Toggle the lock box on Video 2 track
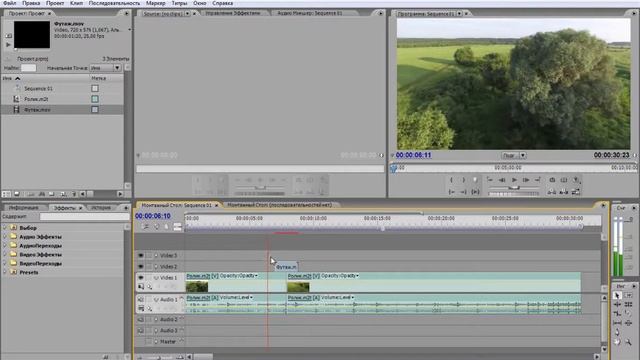The width and height of the screenshot is (640, 360). 149,267
